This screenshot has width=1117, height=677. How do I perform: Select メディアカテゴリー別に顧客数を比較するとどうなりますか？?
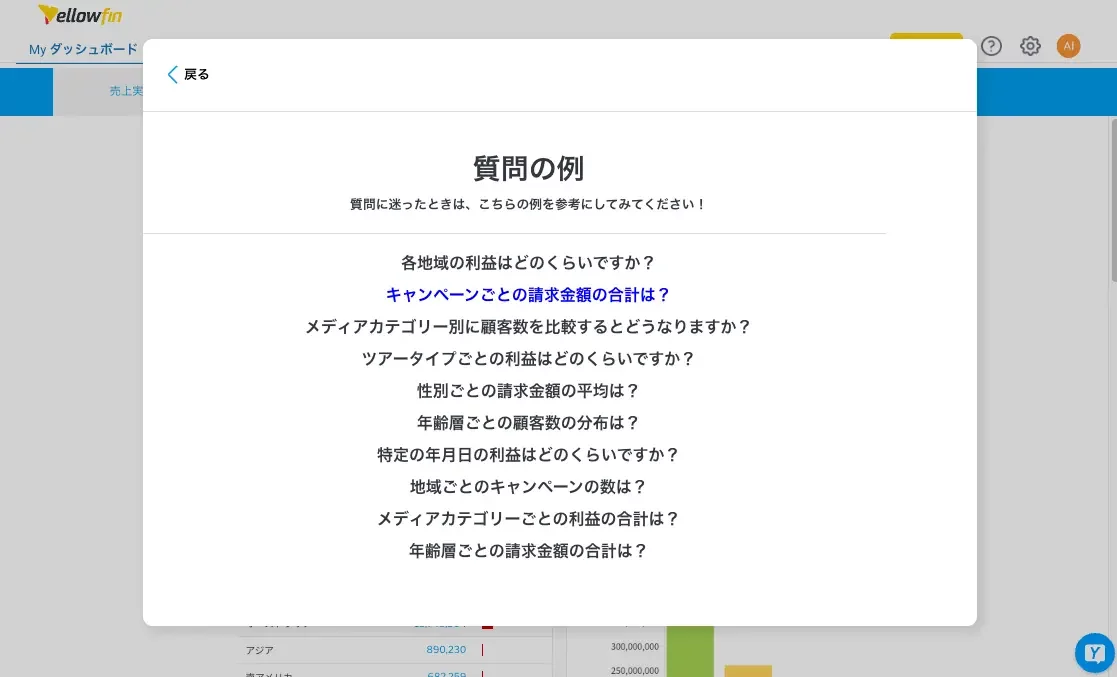[528, 326]
